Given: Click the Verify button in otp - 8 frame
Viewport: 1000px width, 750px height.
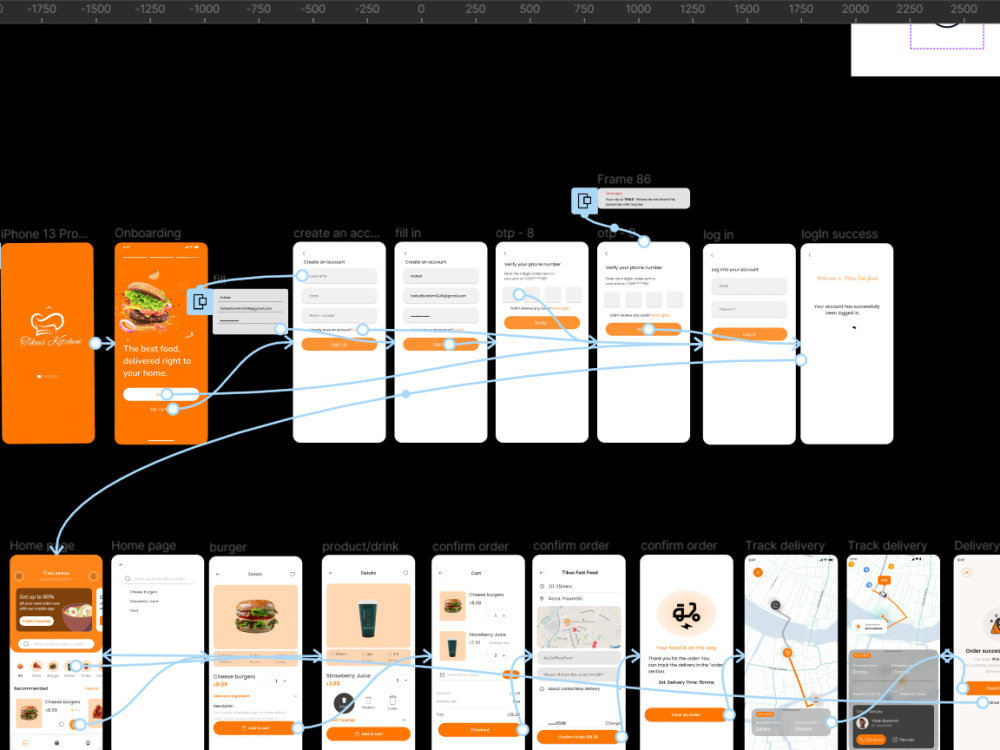Looking at the screenshot, I should (x=541, y=323).
